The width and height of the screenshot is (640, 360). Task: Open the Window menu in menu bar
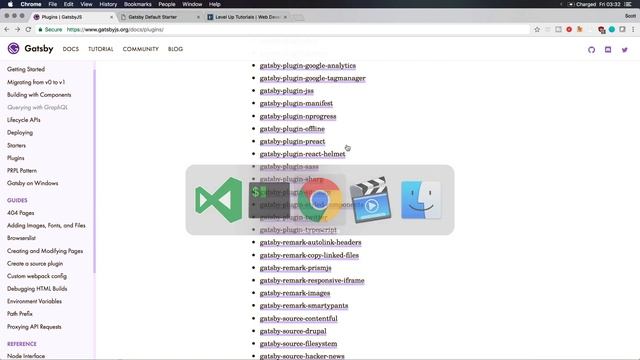[192, 4]
